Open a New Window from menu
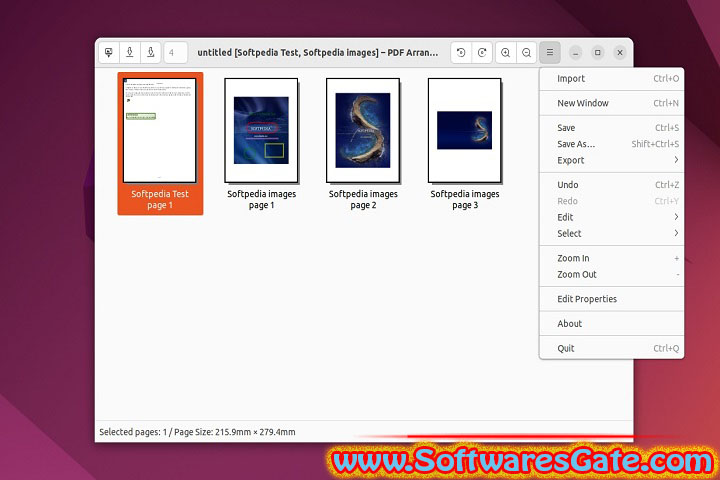The image size is (720, 480). pyautogui.click(x=612, y=103)
